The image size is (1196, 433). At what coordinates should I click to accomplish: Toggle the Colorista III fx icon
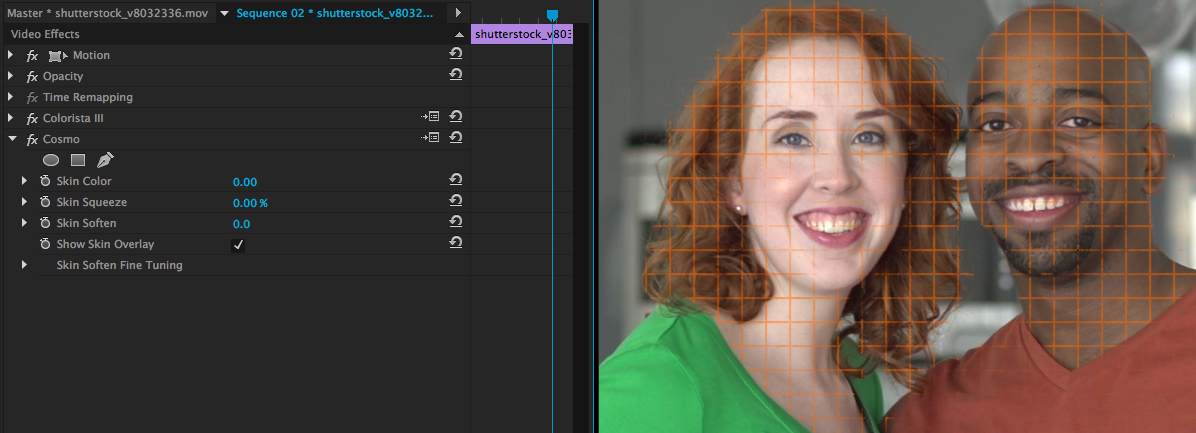coord(32,118)
